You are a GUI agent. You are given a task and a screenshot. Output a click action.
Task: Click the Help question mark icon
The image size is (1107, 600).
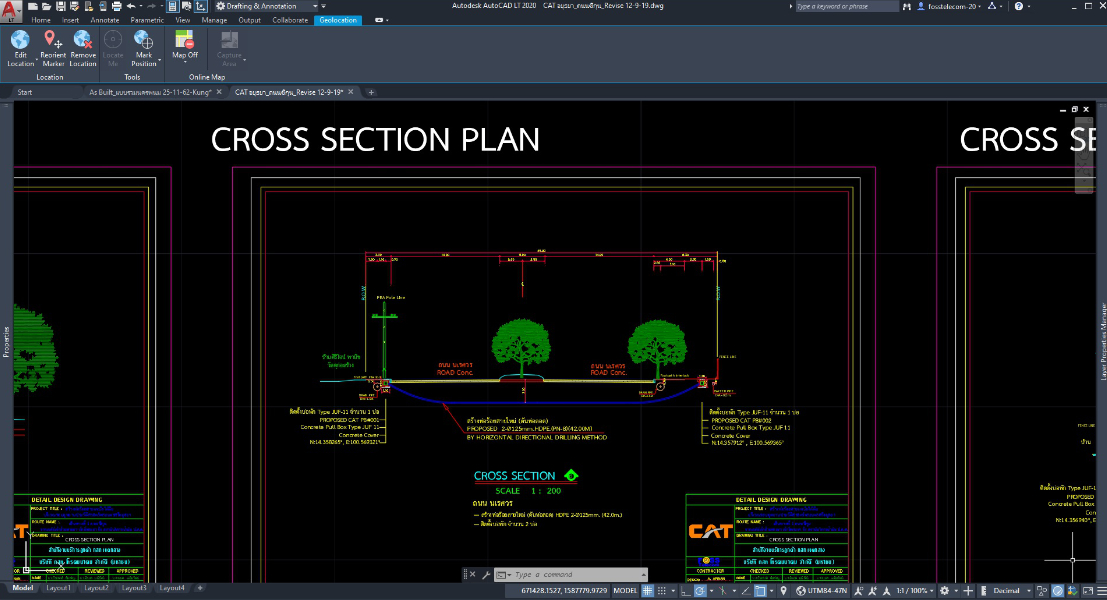tap(1018, 6)
